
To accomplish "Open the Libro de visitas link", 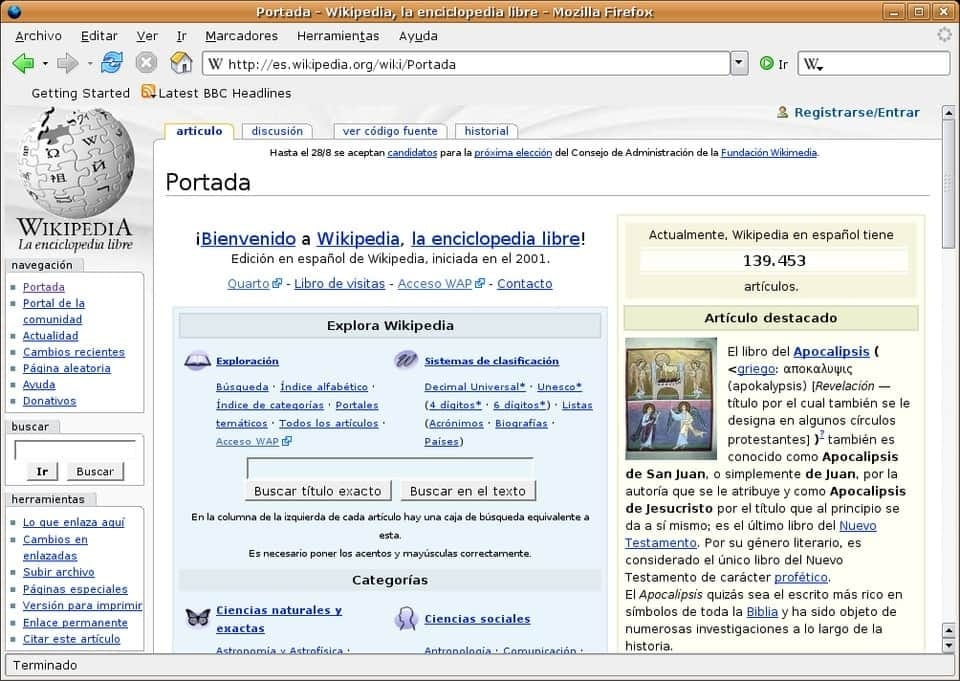I will tap(339, 284).
